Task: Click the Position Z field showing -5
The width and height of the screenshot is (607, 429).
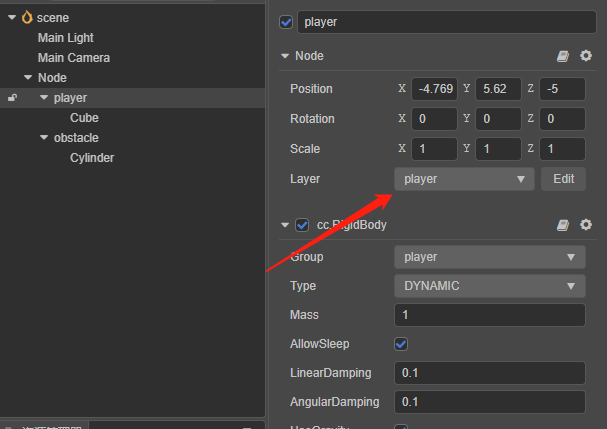Action: pyautogui.click(x=562, y=89)
